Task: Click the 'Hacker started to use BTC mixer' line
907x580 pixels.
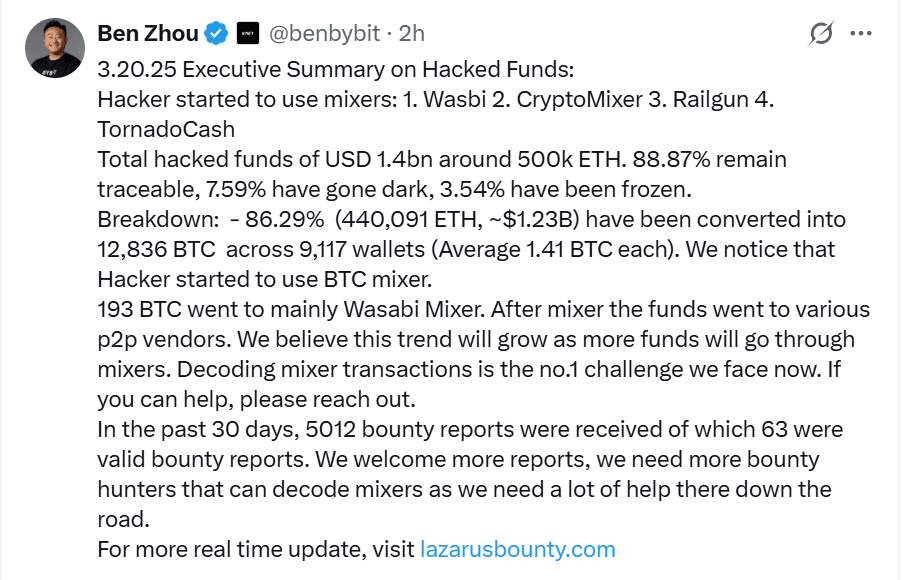Action: 265,279
